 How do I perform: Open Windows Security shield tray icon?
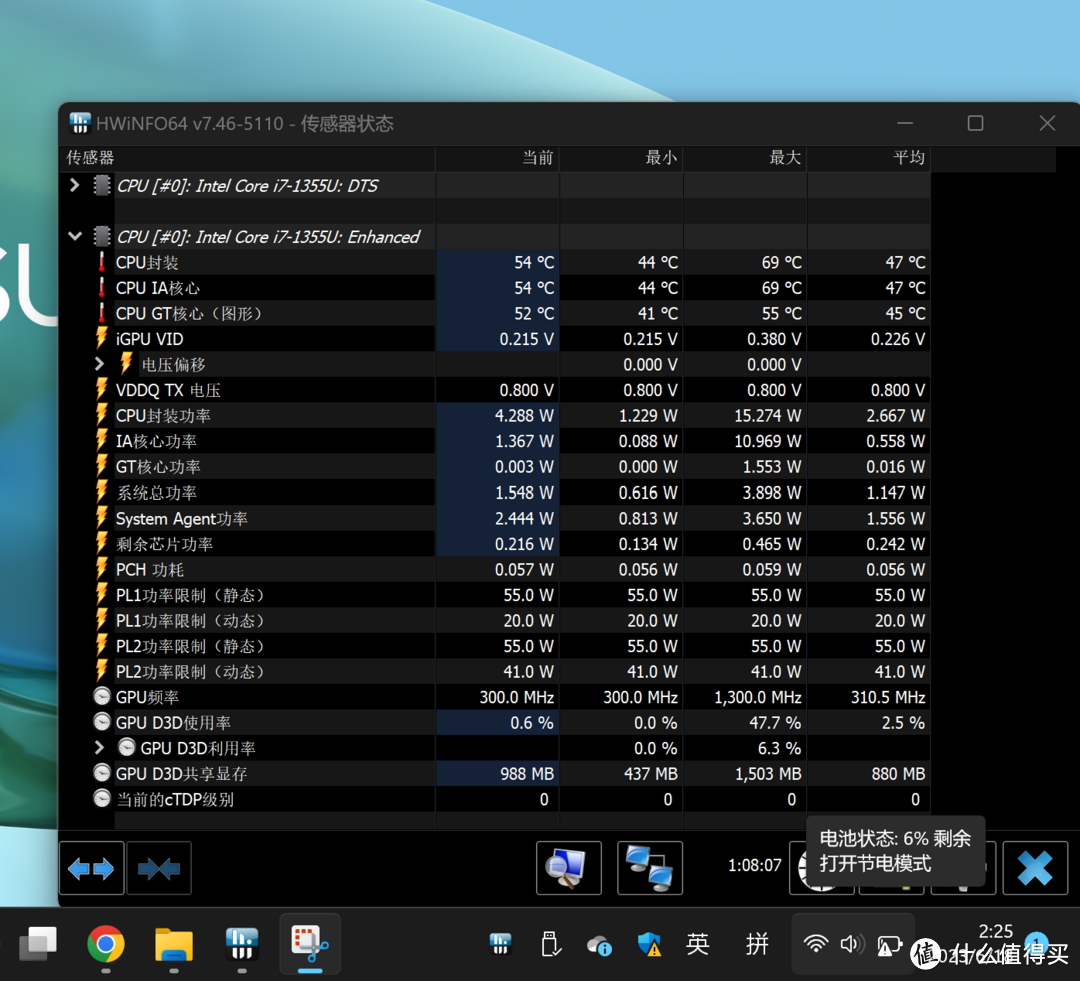(x=649, y=944)
